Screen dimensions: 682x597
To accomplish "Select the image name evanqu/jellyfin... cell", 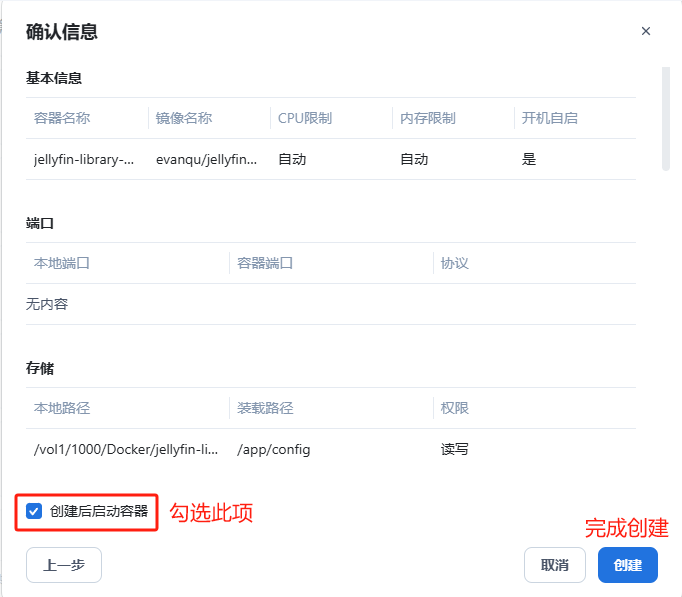I will pos(207,159).
